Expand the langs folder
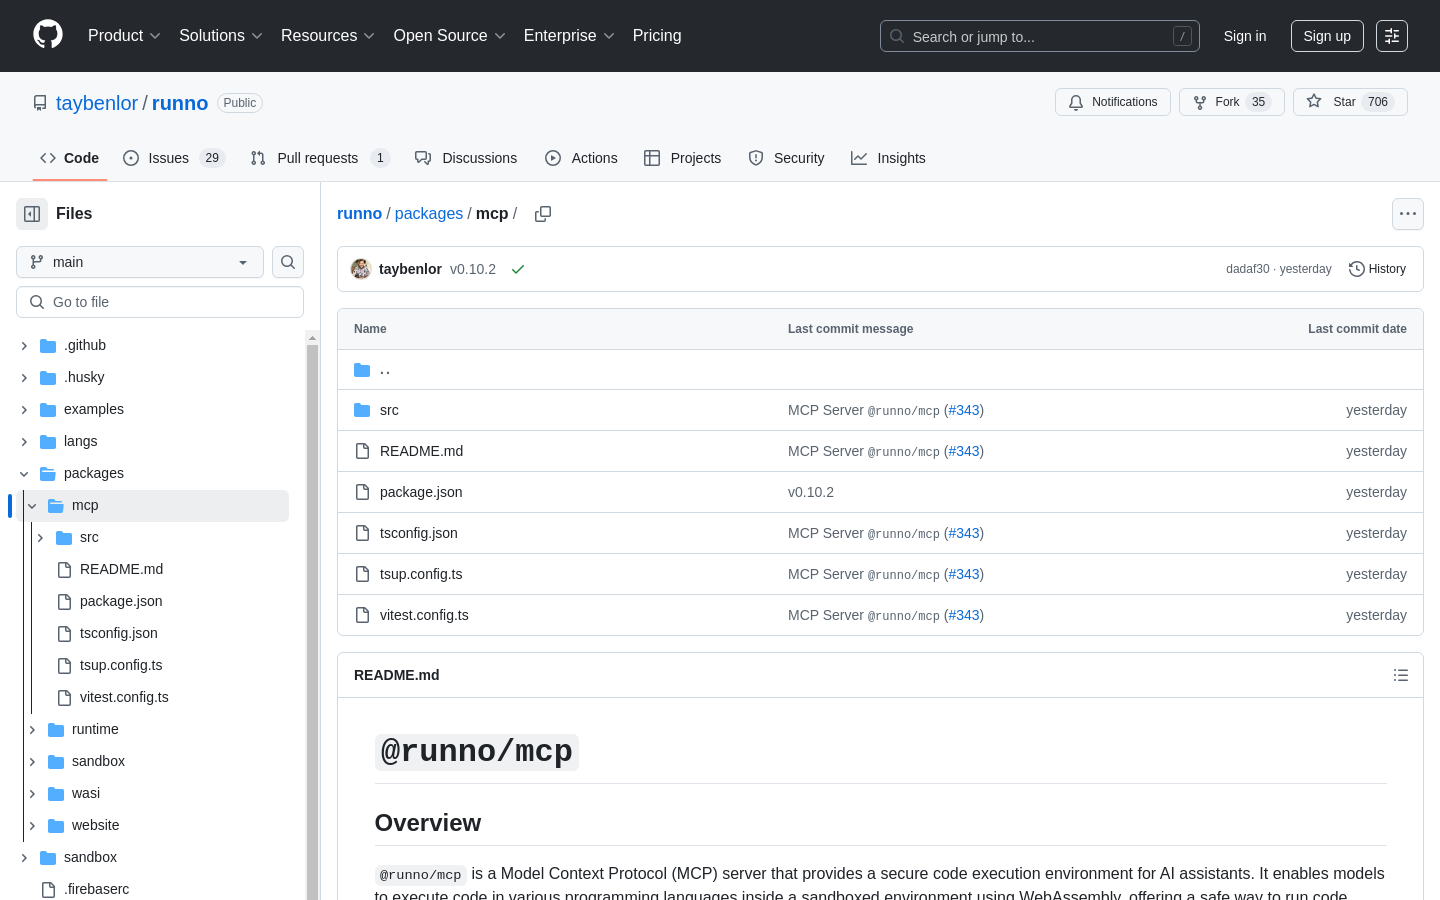The image size is (1440, 900). tap(24, 441)
